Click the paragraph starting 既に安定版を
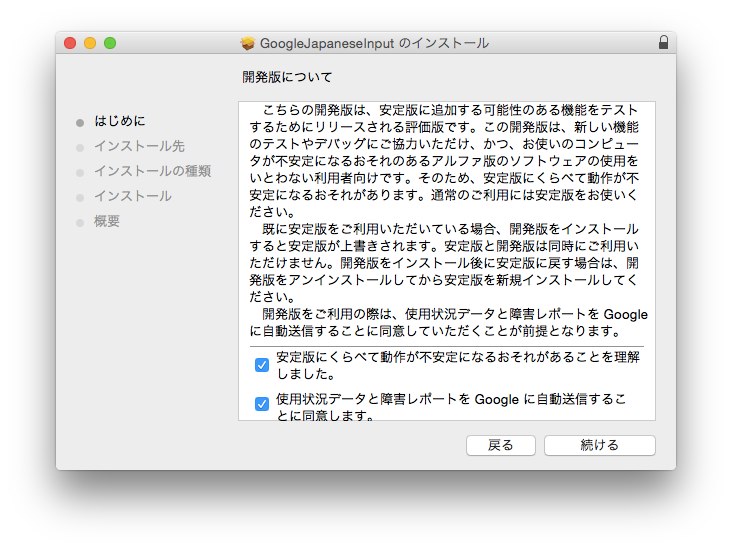Screen dimensions: 732x550 point(444,262)
